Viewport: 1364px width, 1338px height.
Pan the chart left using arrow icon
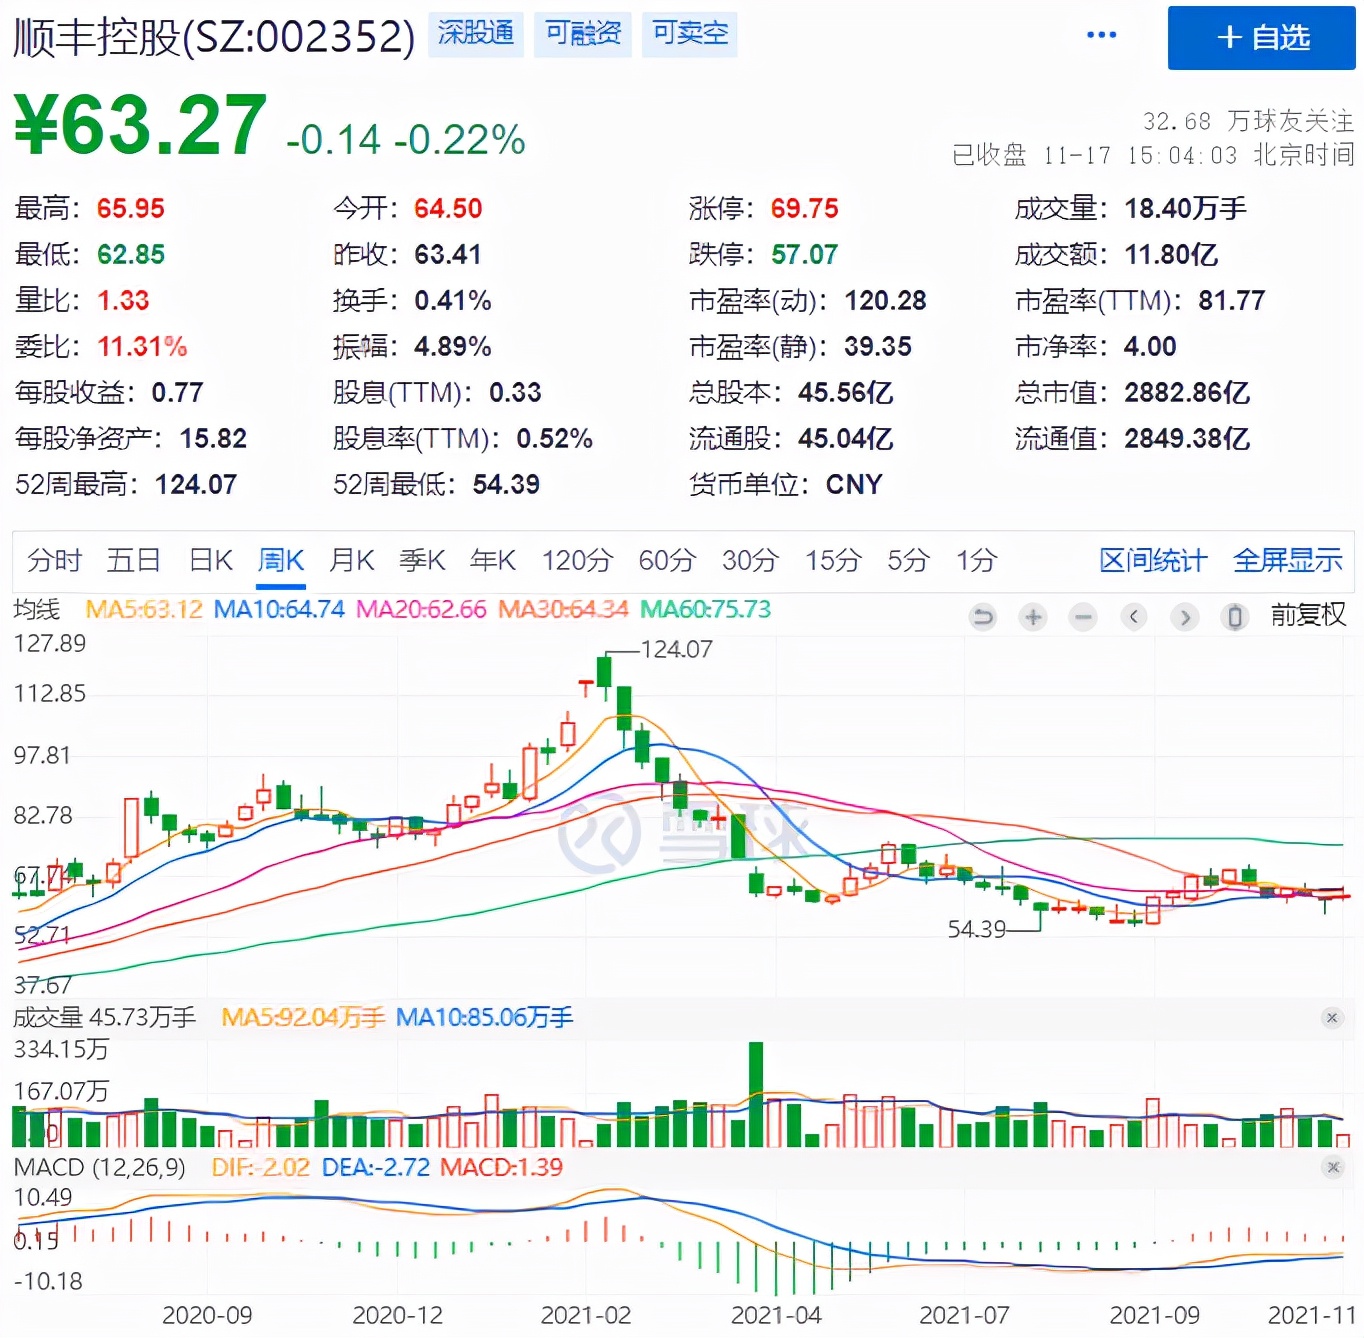point(1133,617)
